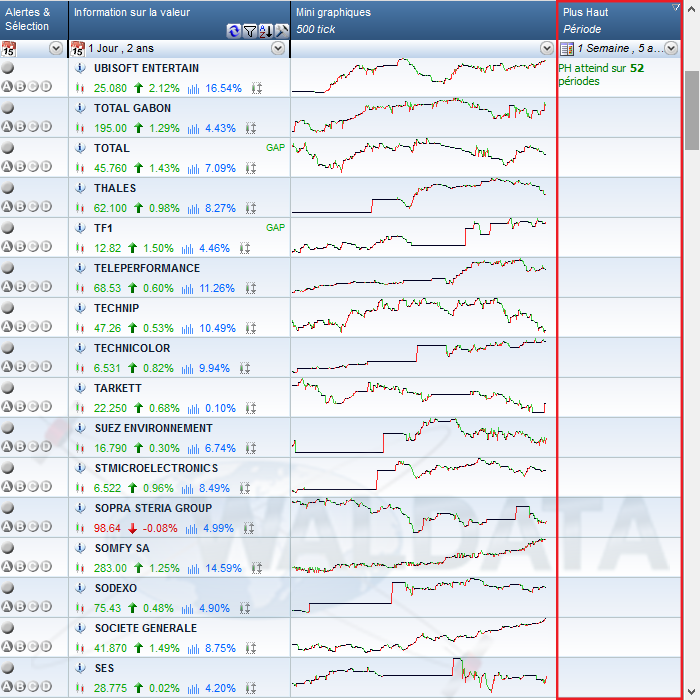The image size is (700, 700).
Task: Click candlestick chart icon for UBISOFT ENTERTAIN
Action: [80, 88]
